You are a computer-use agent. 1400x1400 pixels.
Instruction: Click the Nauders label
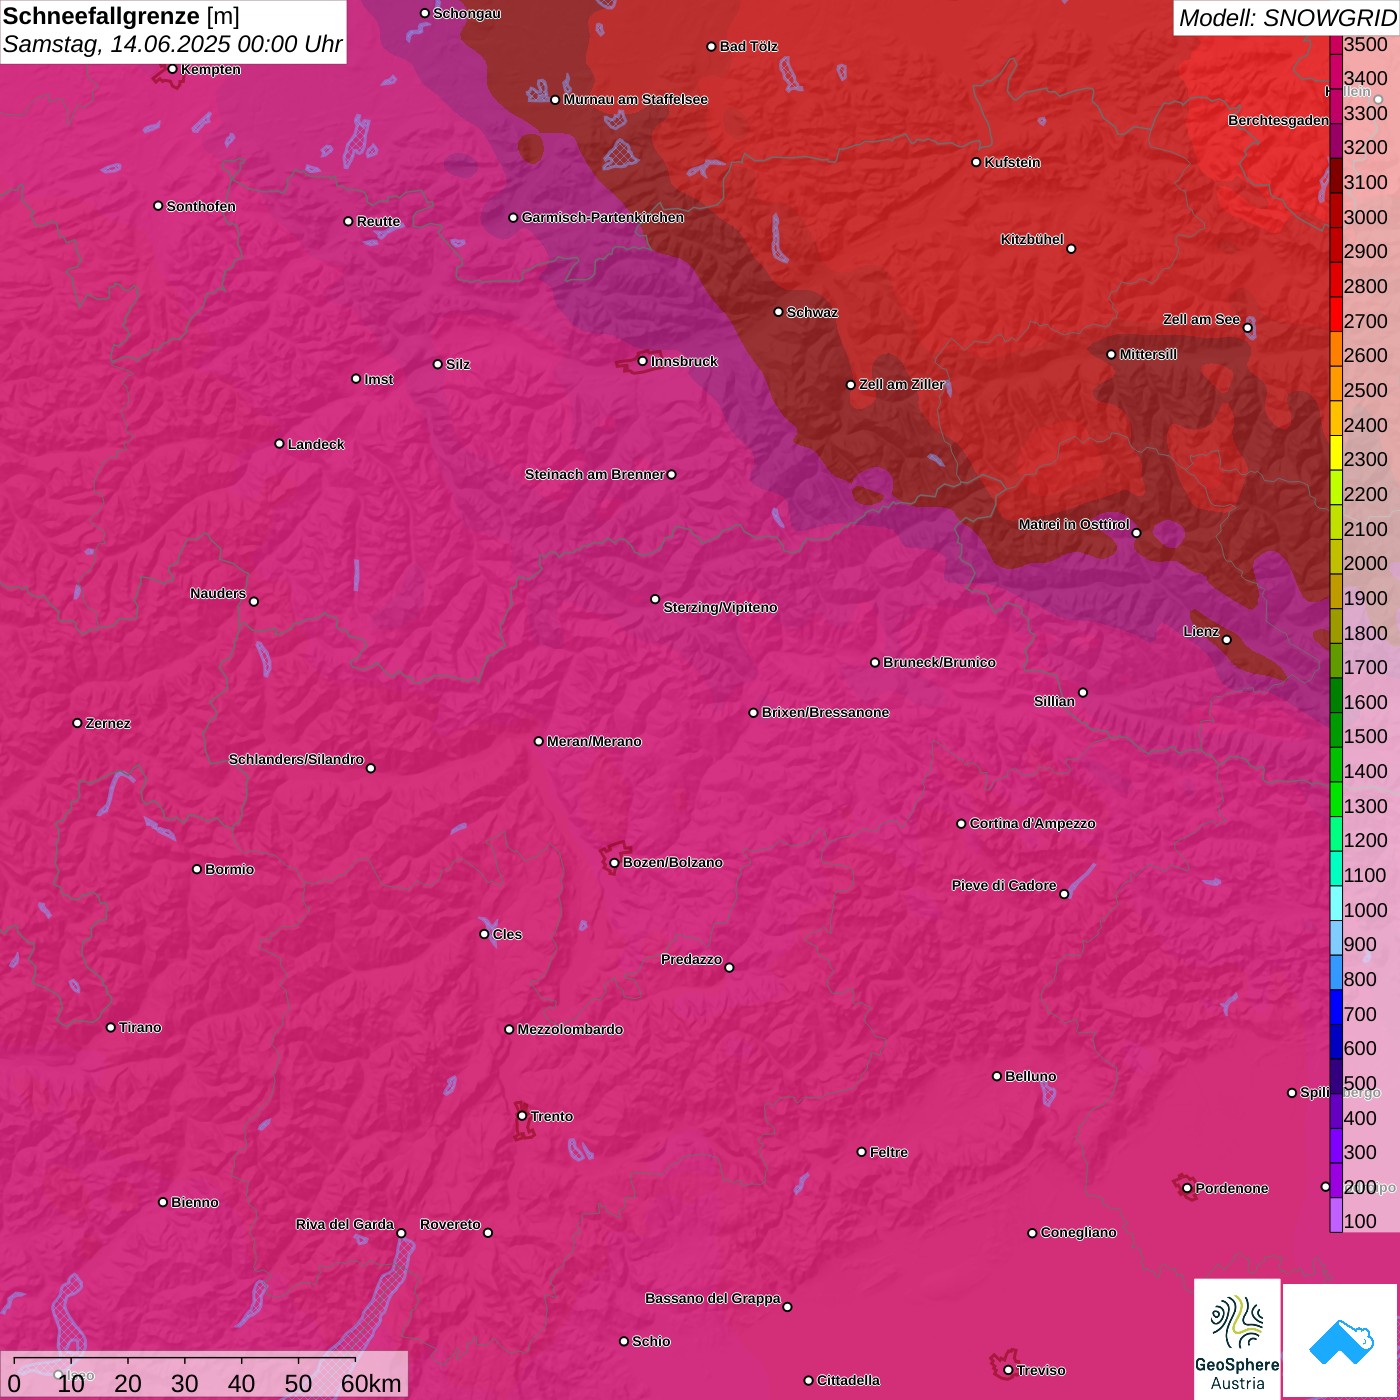(218, 593)
